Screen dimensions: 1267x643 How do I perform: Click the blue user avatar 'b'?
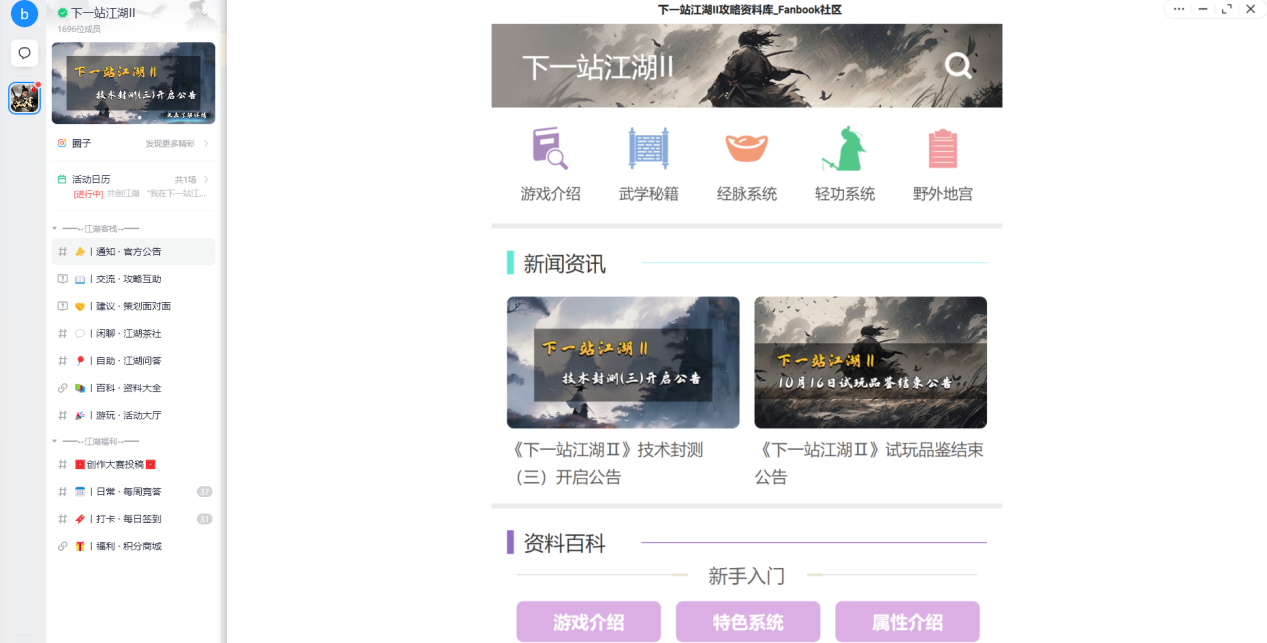(x=24, y=14)
